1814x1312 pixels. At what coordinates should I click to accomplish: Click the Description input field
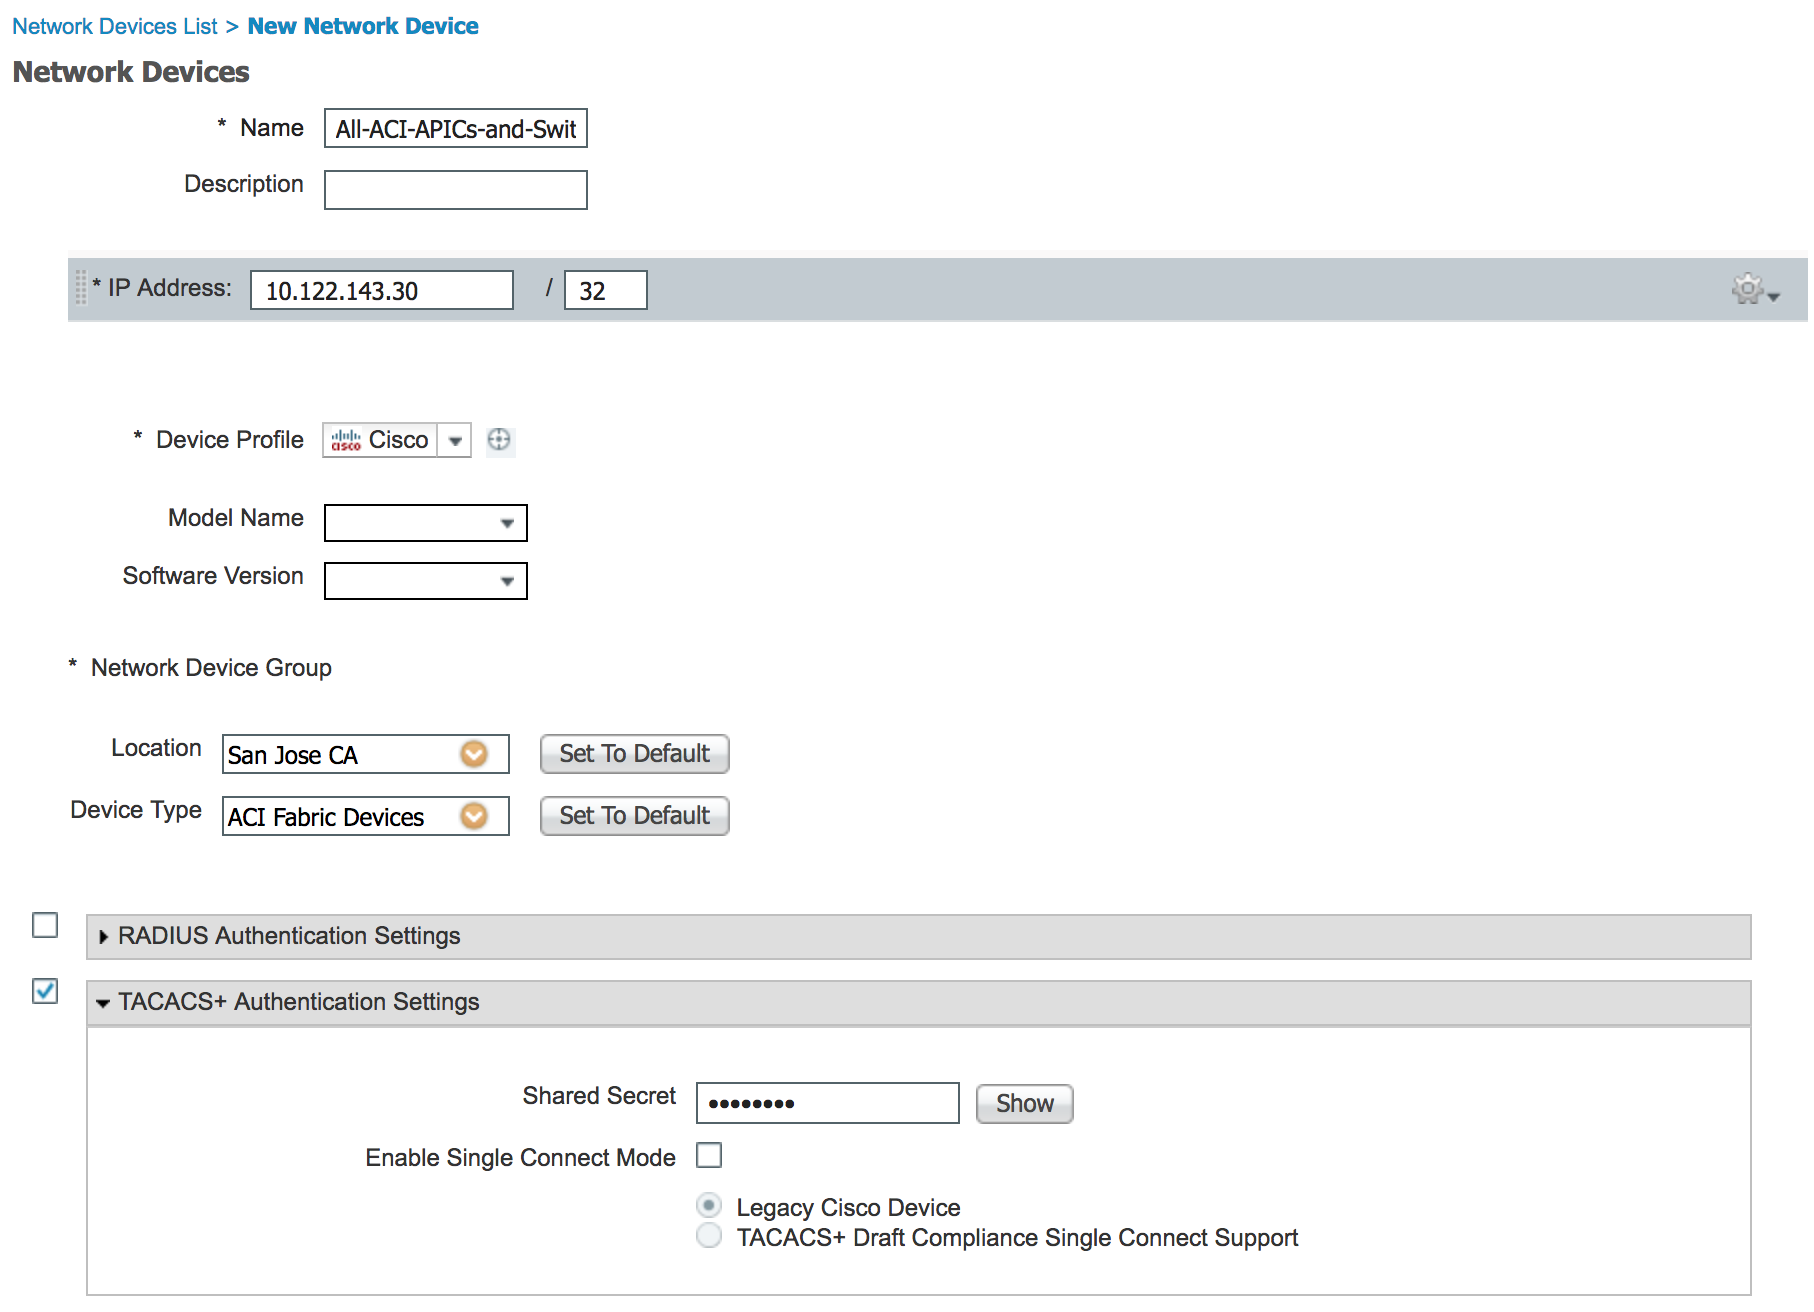[x=456, y=190]
